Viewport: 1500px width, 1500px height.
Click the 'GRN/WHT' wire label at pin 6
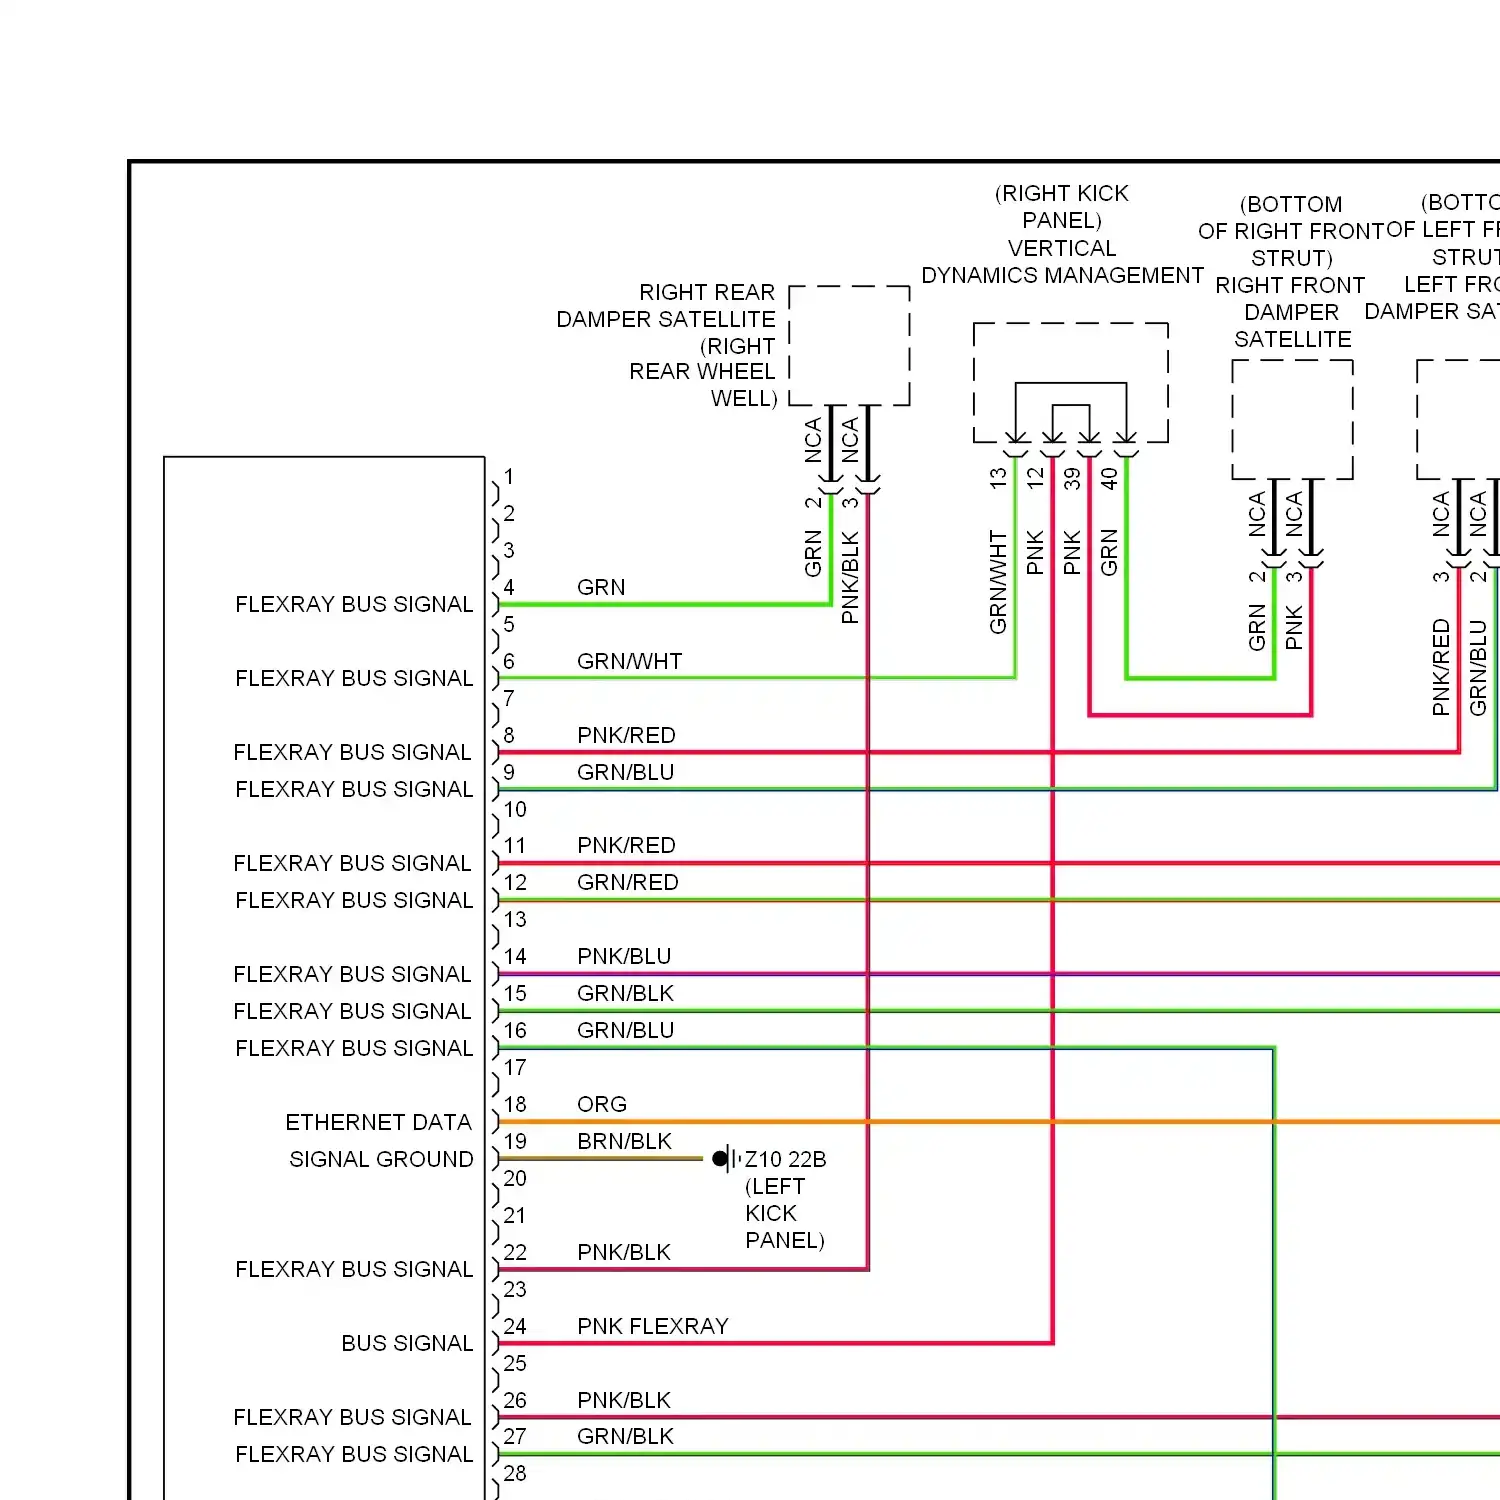click(629, 661)
